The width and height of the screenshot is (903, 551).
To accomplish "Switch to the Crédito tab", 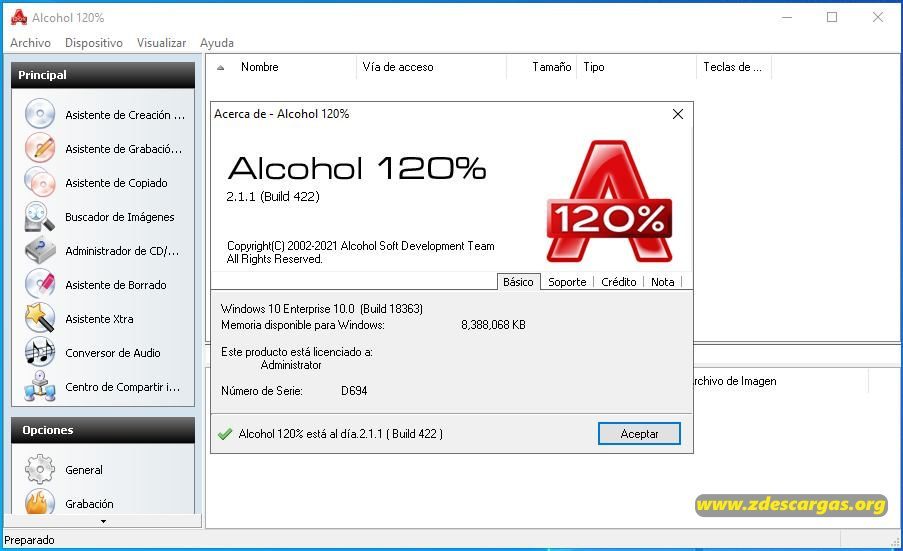I will click(x=619, y=282).
